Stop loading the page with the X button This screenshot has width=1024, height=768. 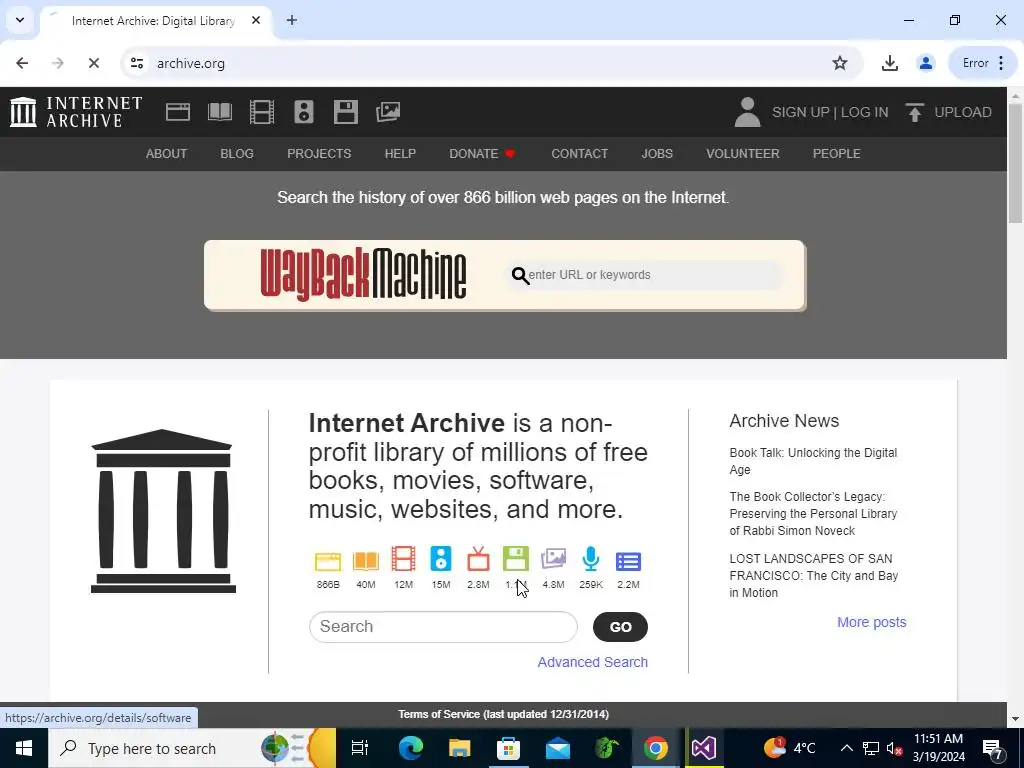point(93,63)
